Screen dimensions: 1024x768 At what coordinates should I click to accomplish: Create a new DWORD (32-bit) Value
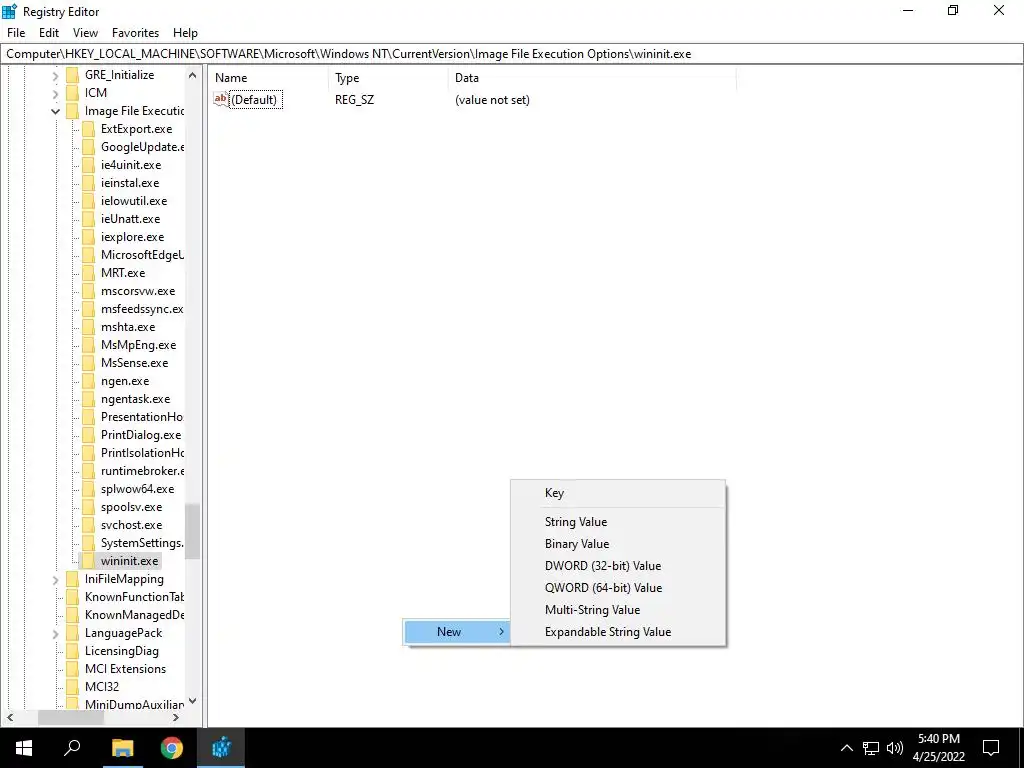tap(618, 566)
